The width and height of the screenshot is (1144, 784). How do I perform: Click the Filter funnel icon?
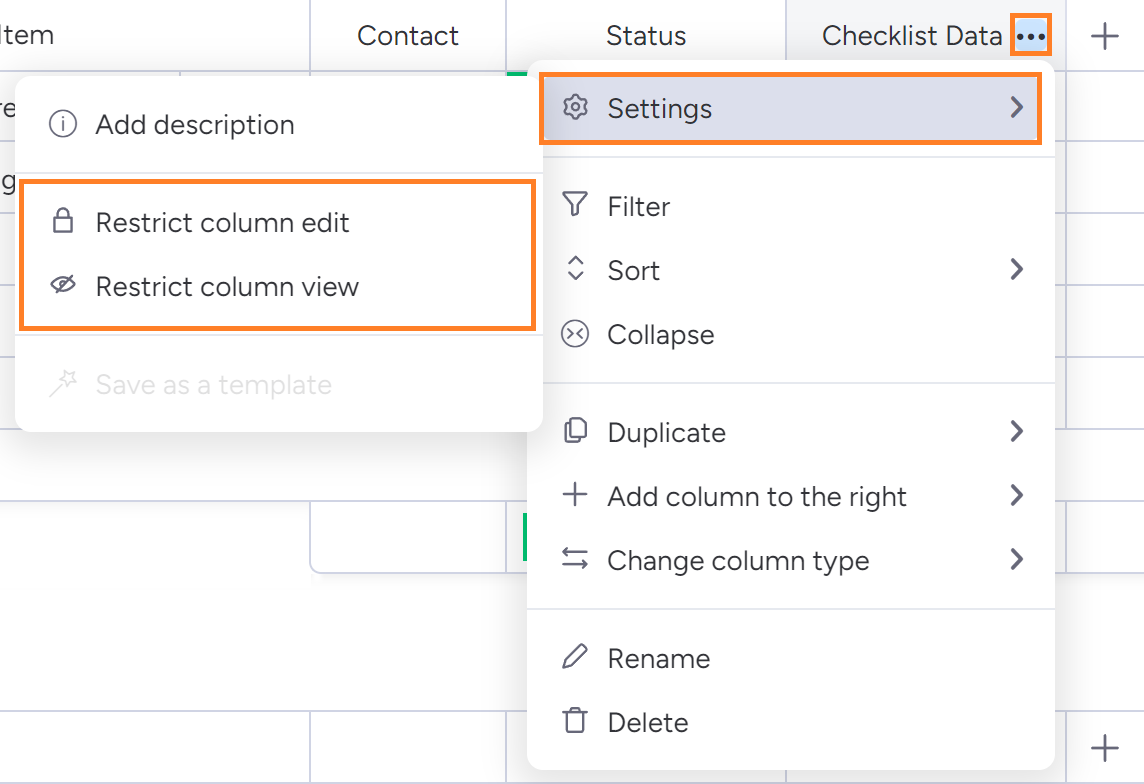575,206
